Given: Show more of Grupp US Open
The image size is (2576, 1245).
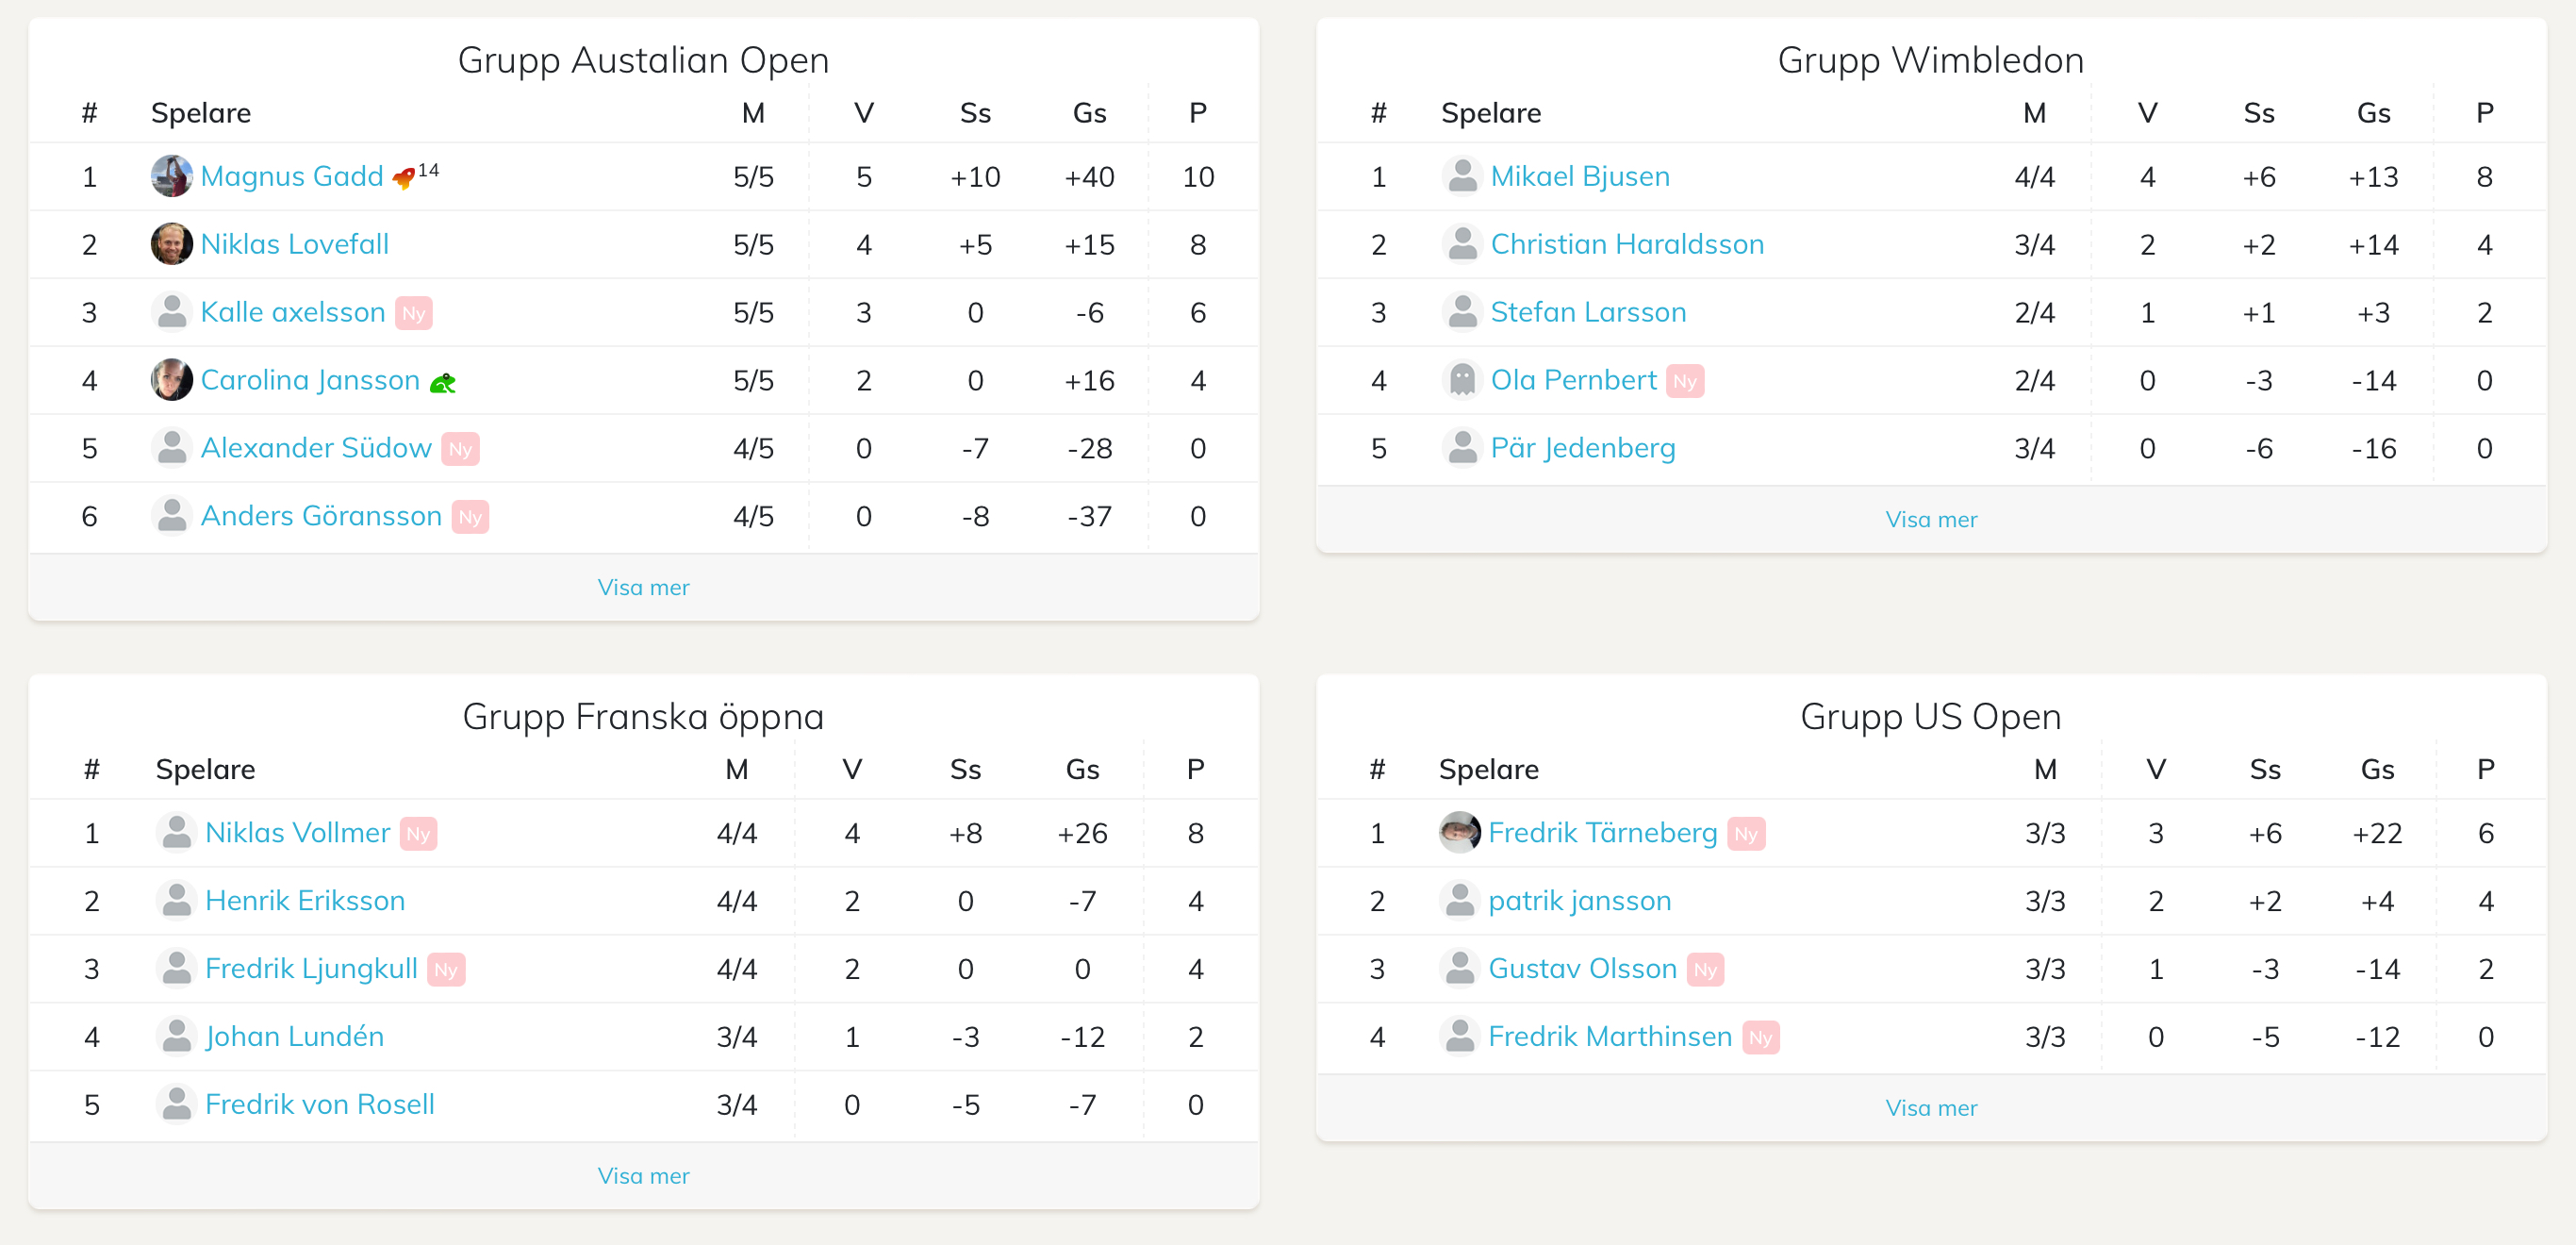Looking at the screenshot, I should 1930,1107.
